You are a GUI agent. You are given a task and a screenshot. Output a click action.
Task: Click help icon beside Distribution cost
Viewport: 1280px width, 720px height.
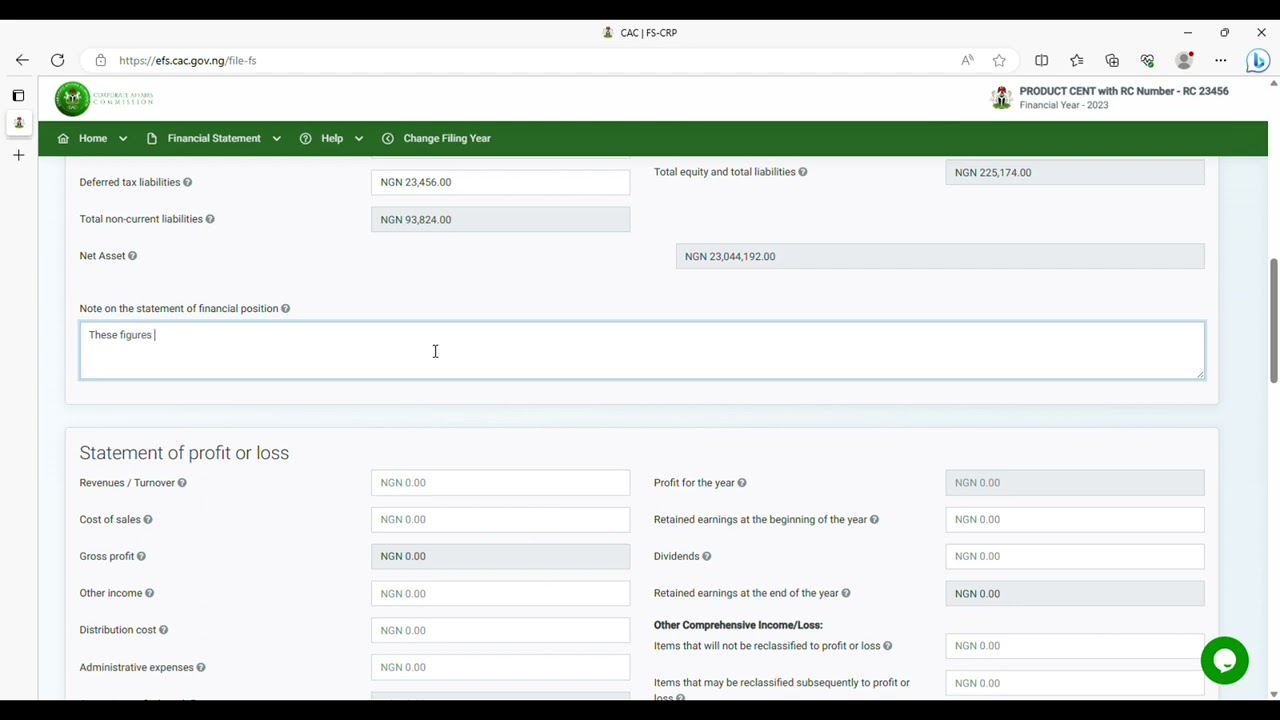pos(163,630)
